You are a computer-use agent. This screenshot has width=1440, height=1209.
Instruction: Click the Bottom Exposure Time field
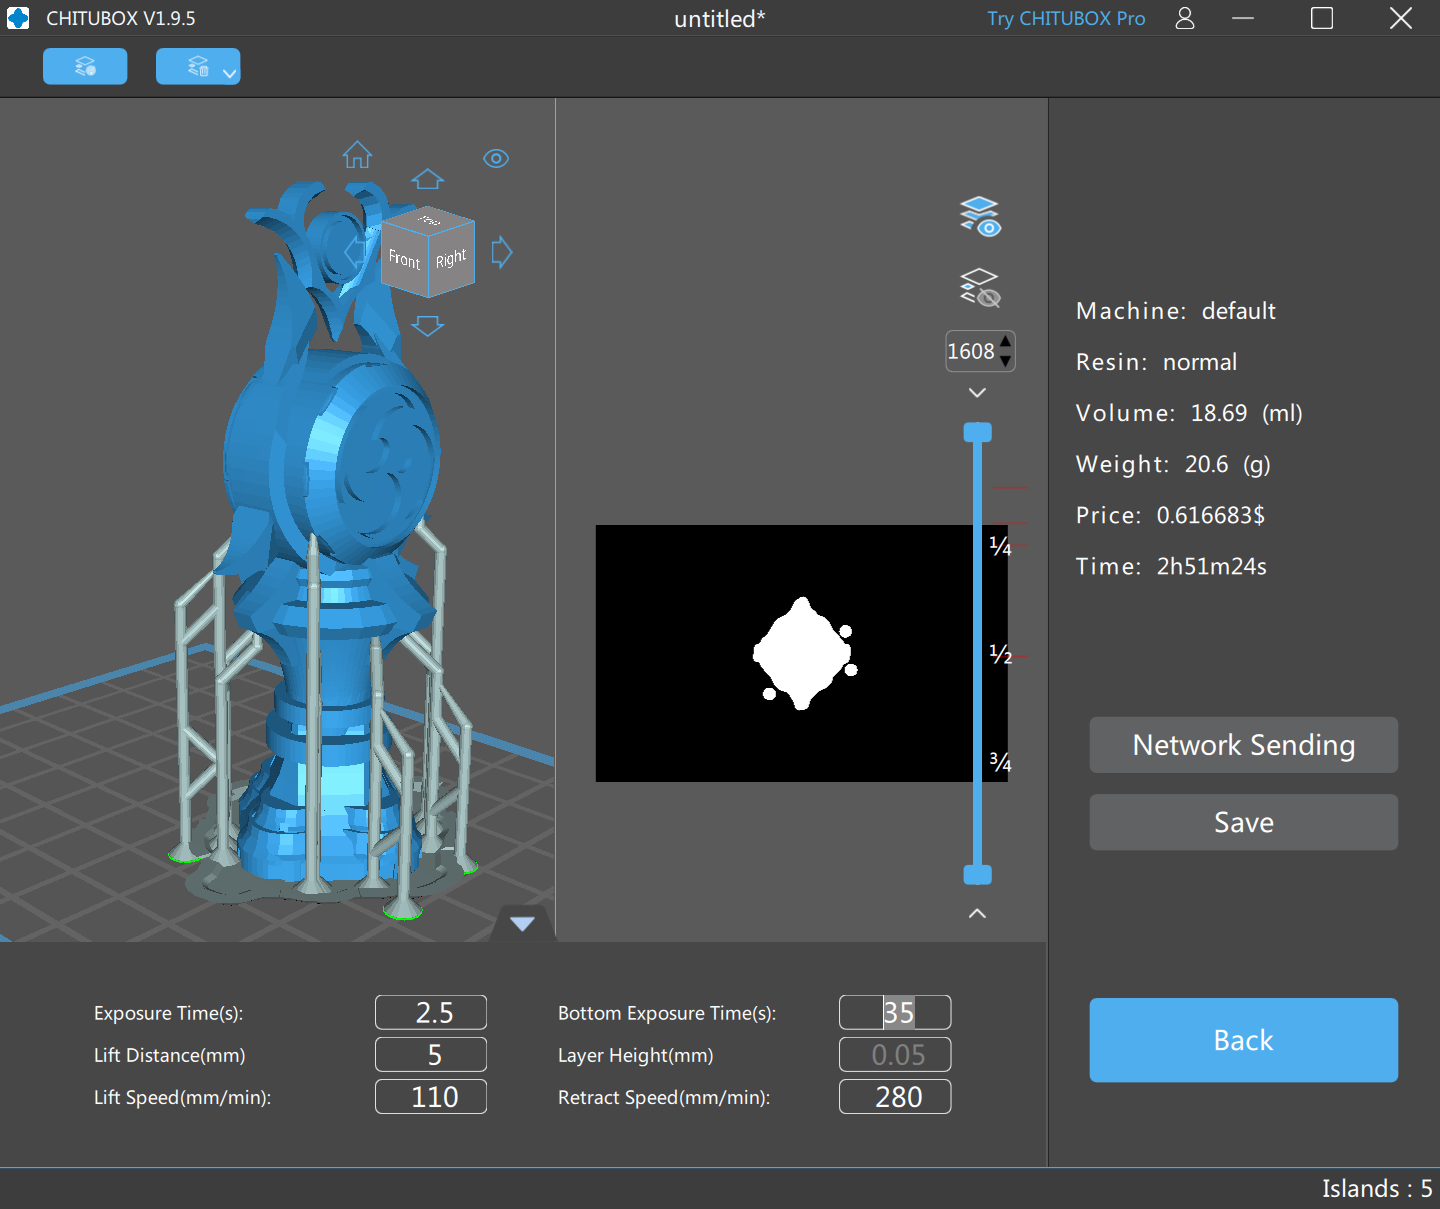click(895, 1012)
